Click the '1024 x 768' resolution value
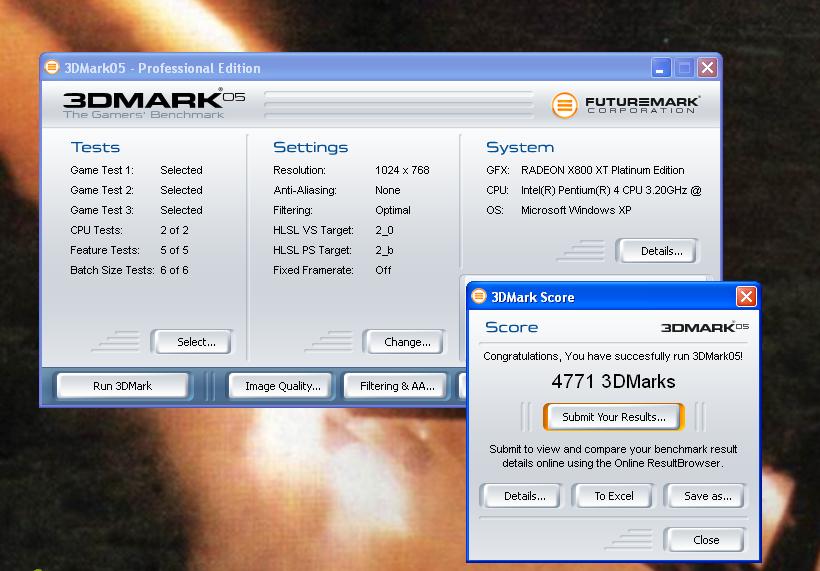This screenshot has width=820, height=571. [402, 170]
